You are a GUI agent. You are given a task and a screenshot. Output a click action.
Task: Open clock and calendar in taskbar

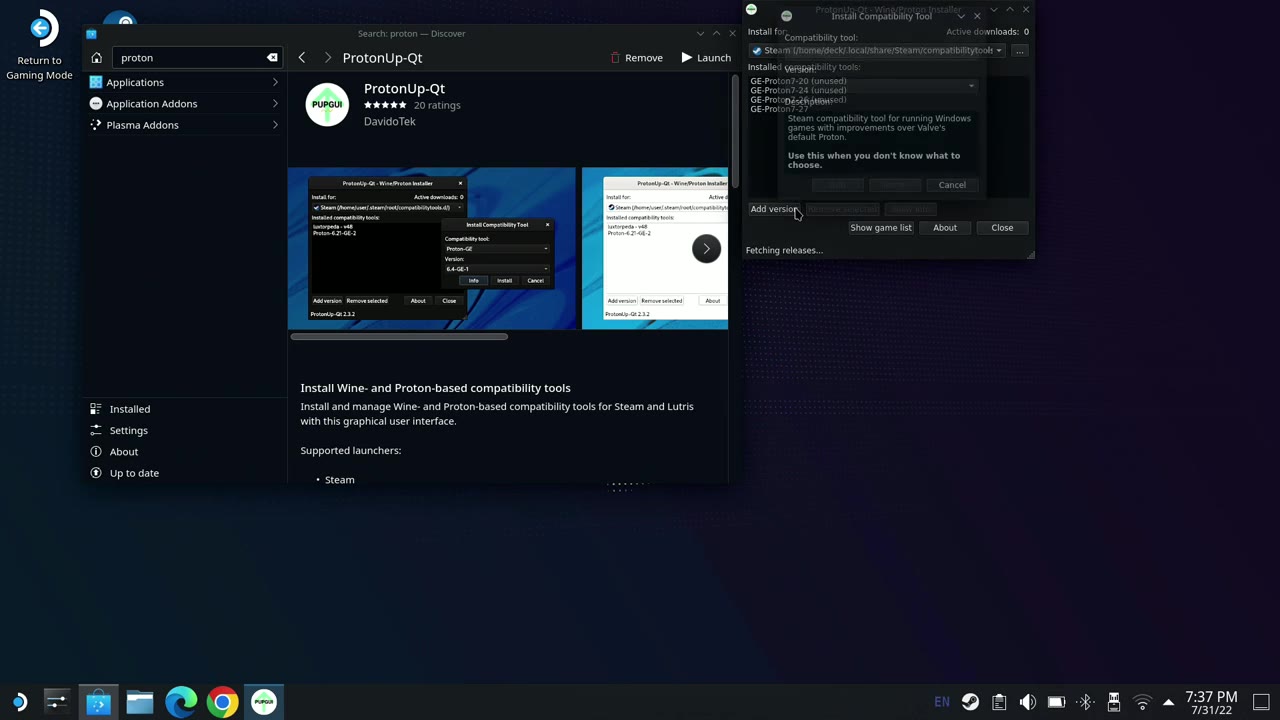[1211, 702]
